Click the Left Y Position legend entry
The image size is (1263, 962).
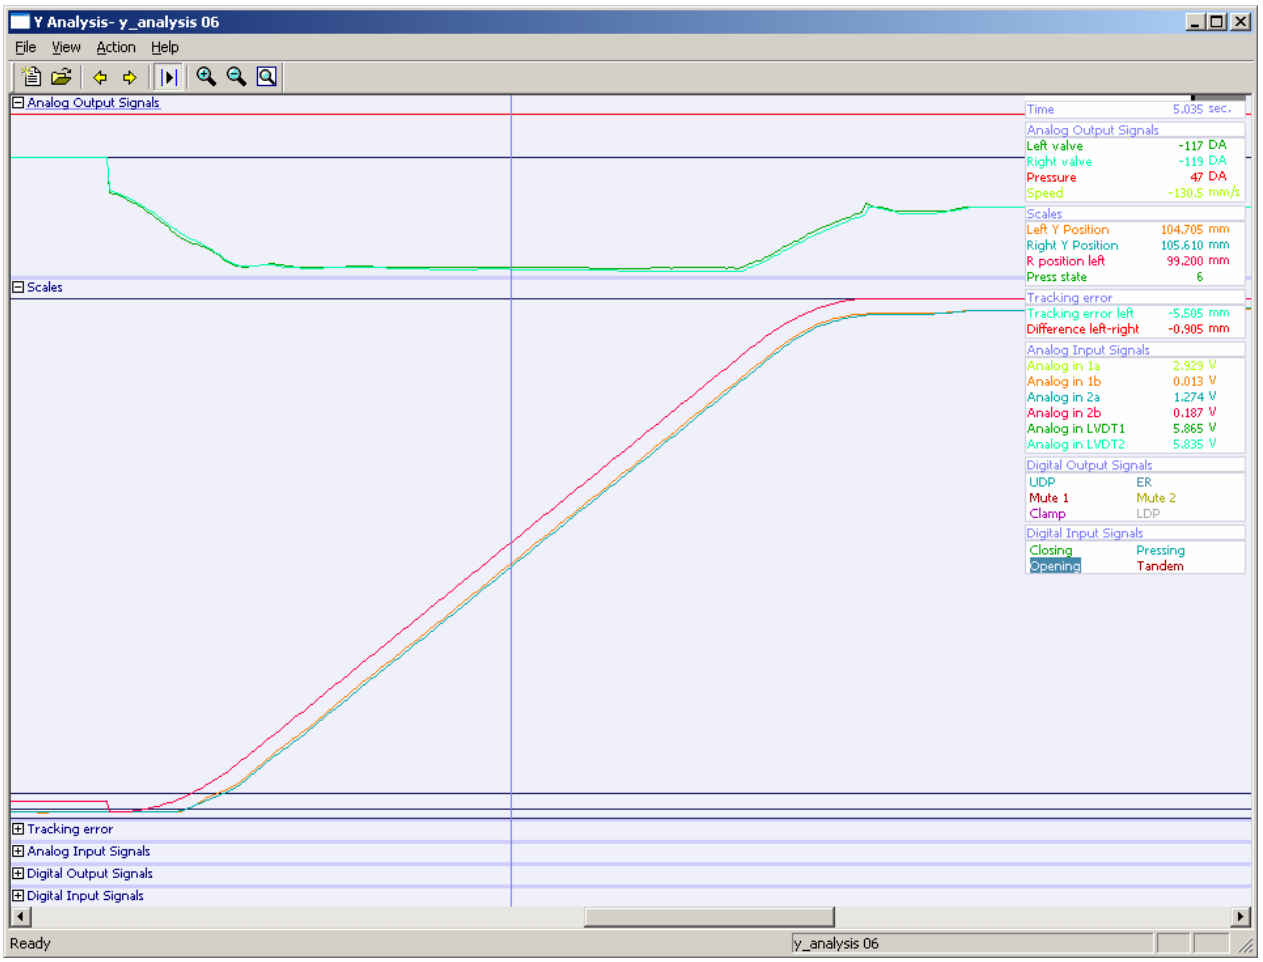pos(1067,230)
